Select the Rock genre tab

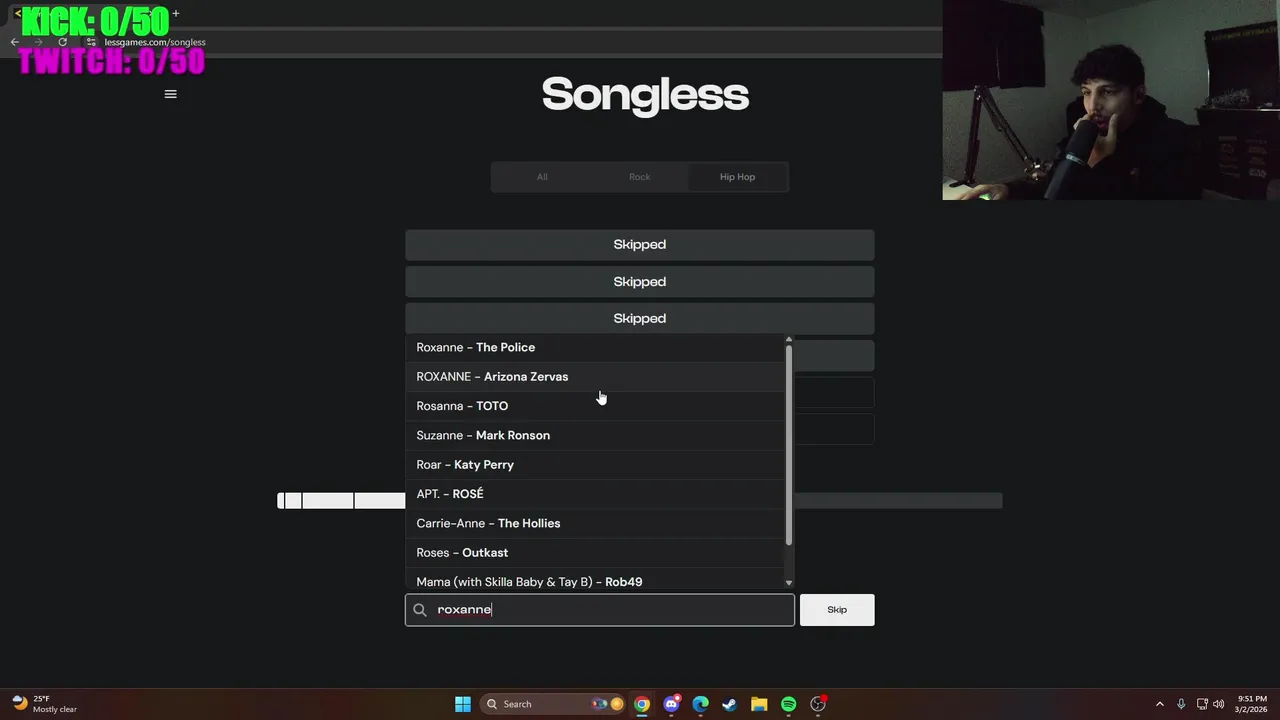pos(640,177)
